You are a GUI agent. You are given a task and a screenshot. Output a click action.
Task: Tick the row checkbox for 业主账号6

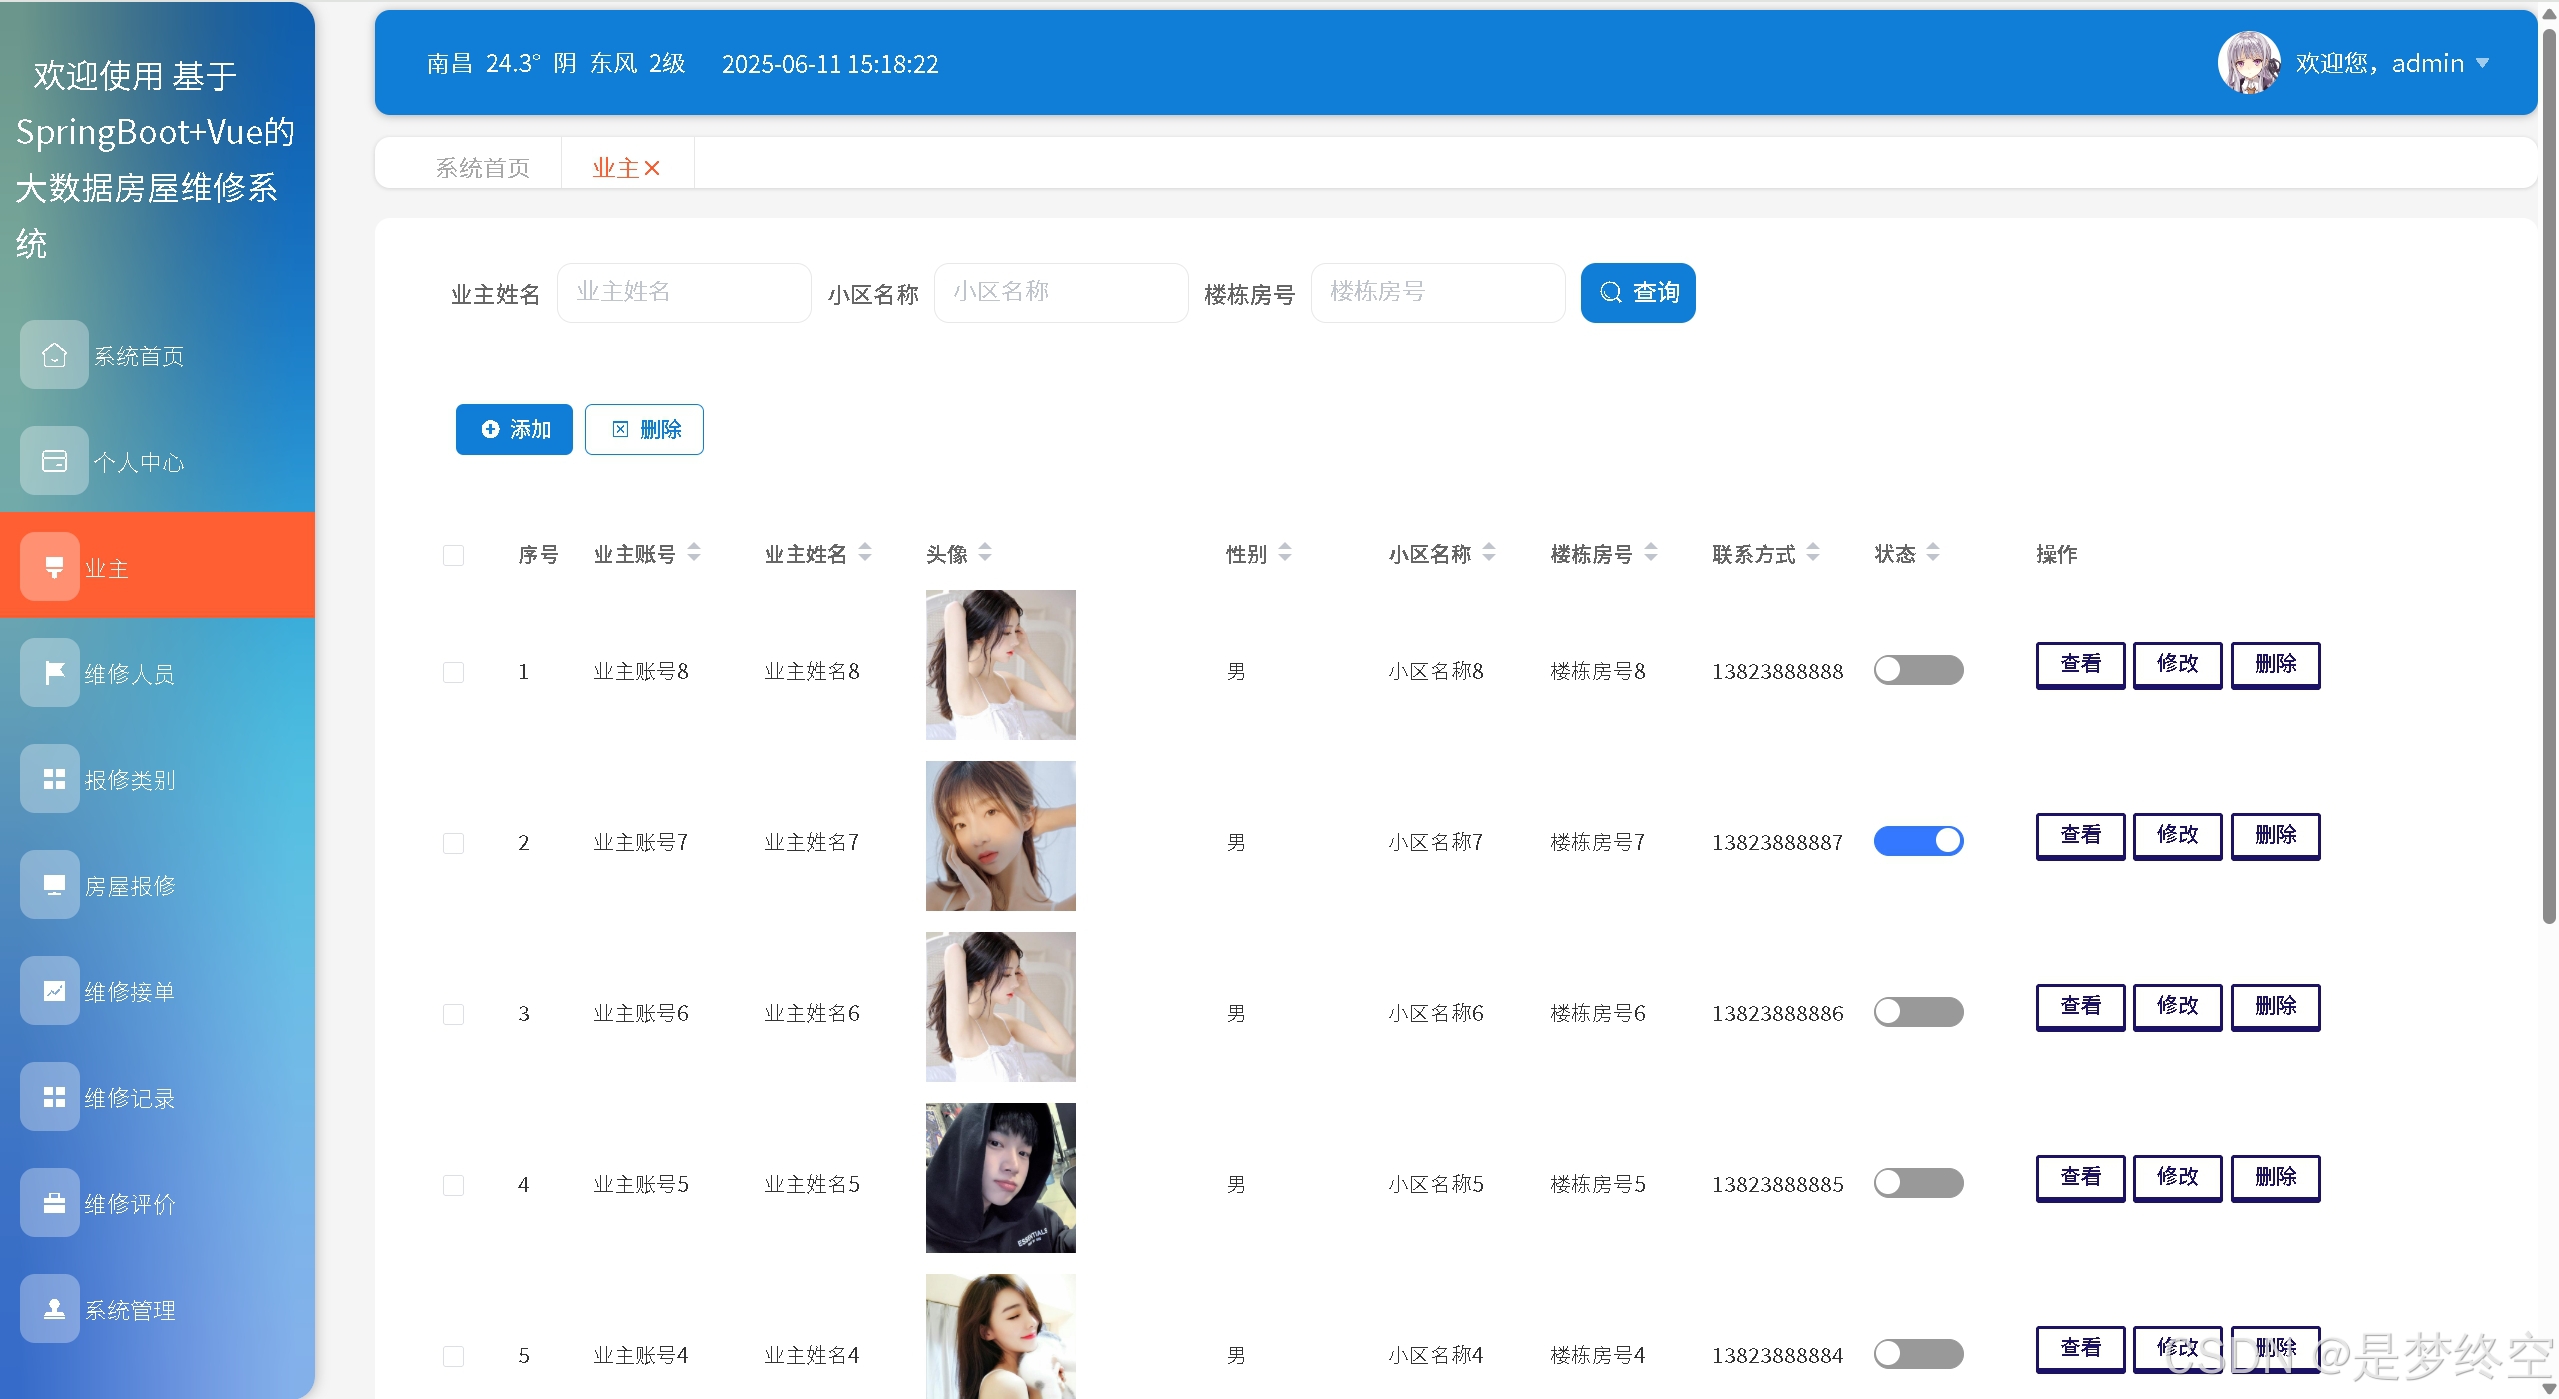point(453,1014)
